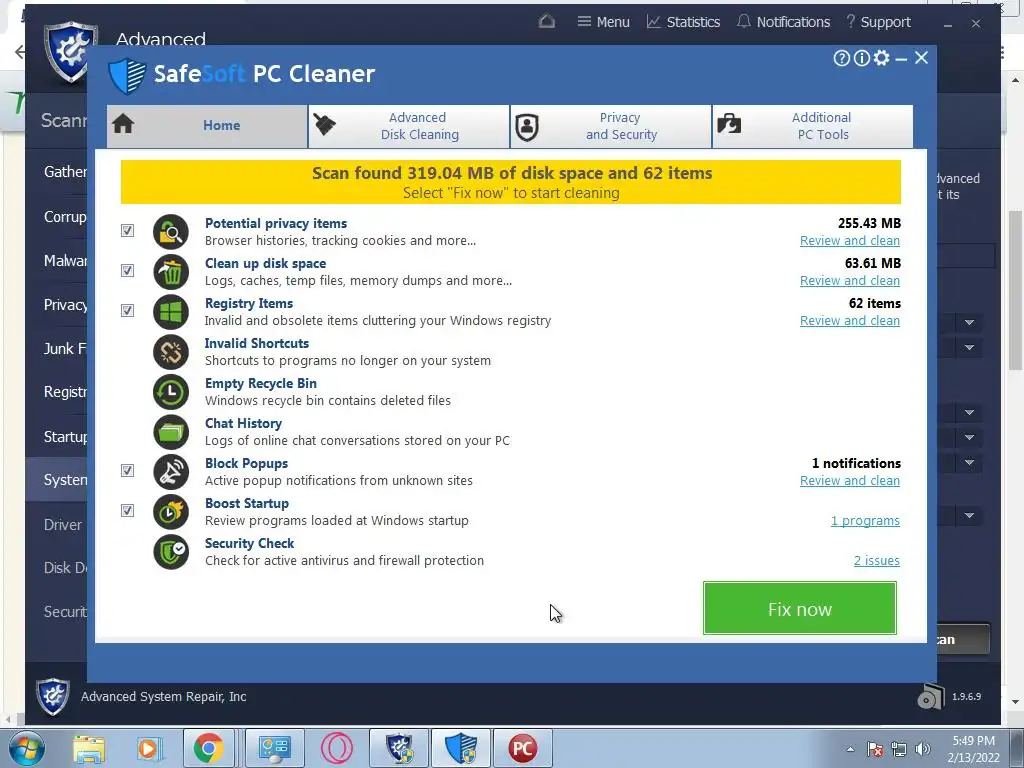Click the Clean up disk space trash icon
This screenshot has height=768, width=1024.
point(170,272)
